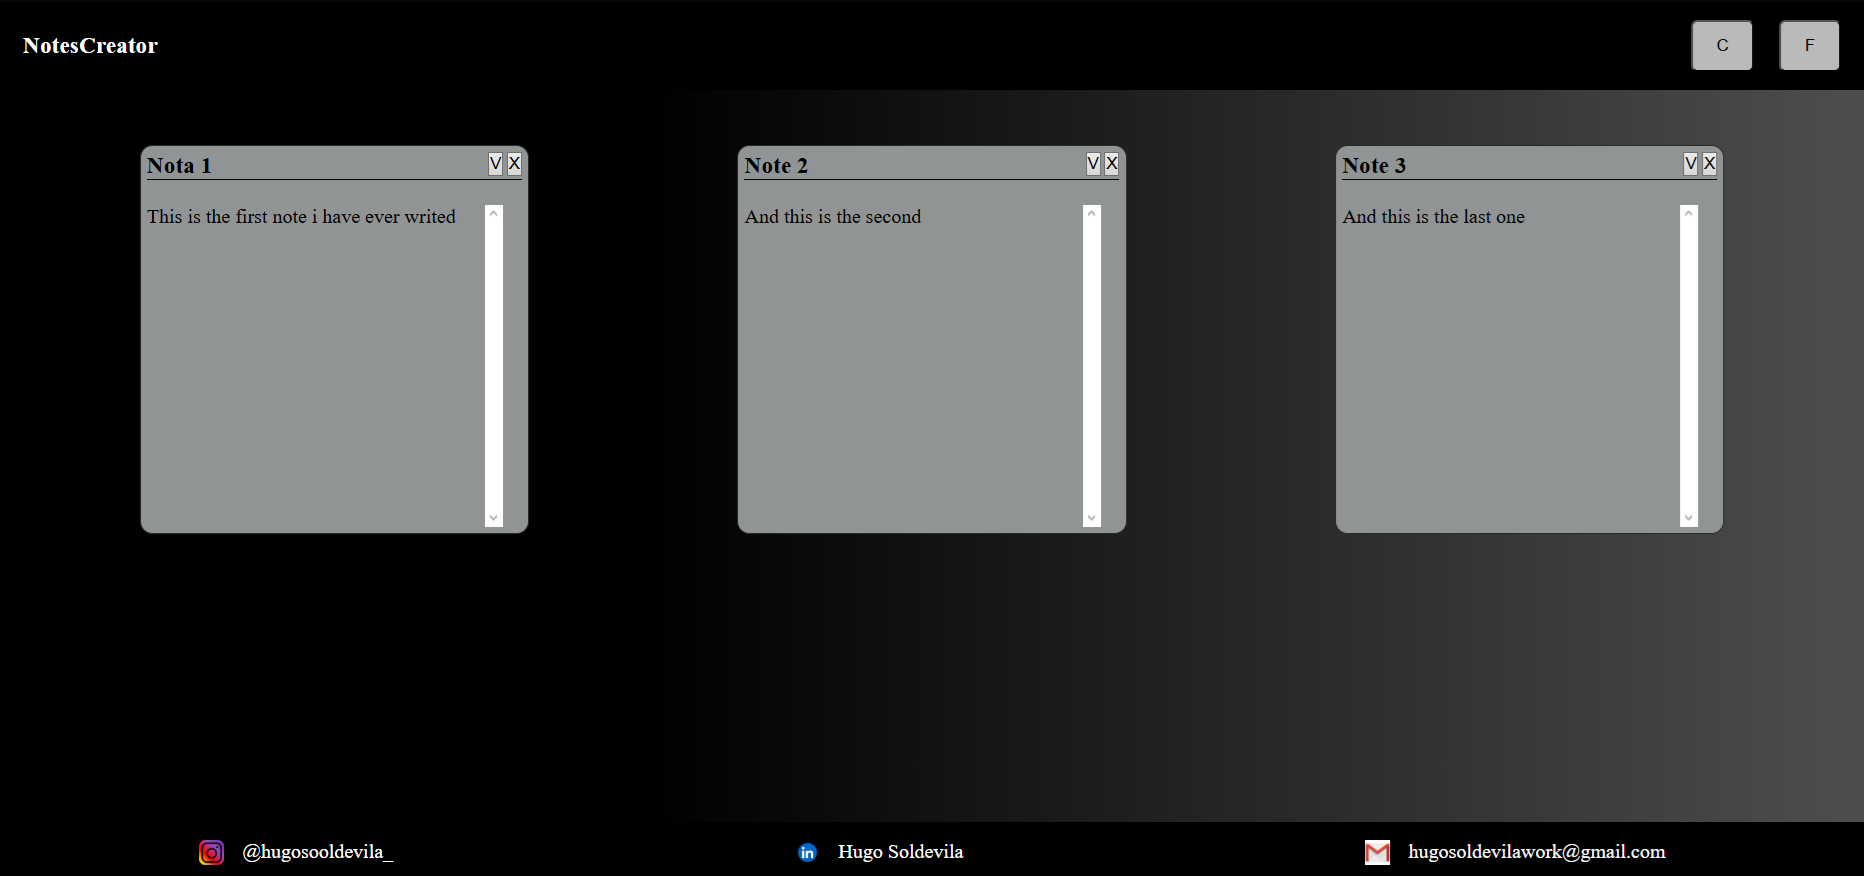The height and width of the screenshot is (876, 1864).
Task: Click the Gmail envelope icon
Action: [x=1377, y=852]
